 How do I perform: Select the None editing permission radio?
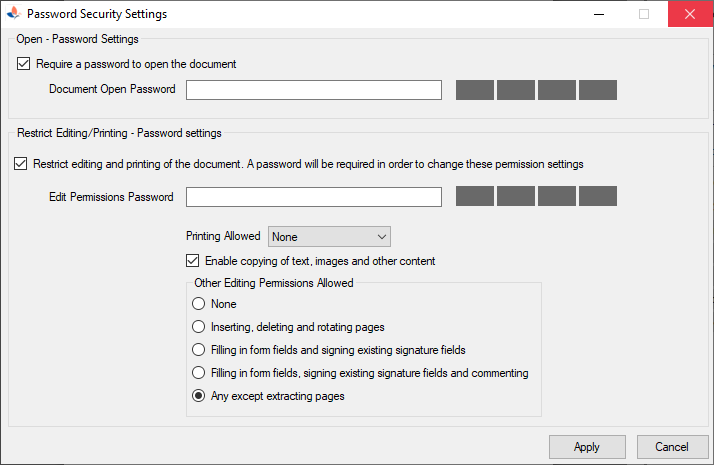tap(199, 304)
